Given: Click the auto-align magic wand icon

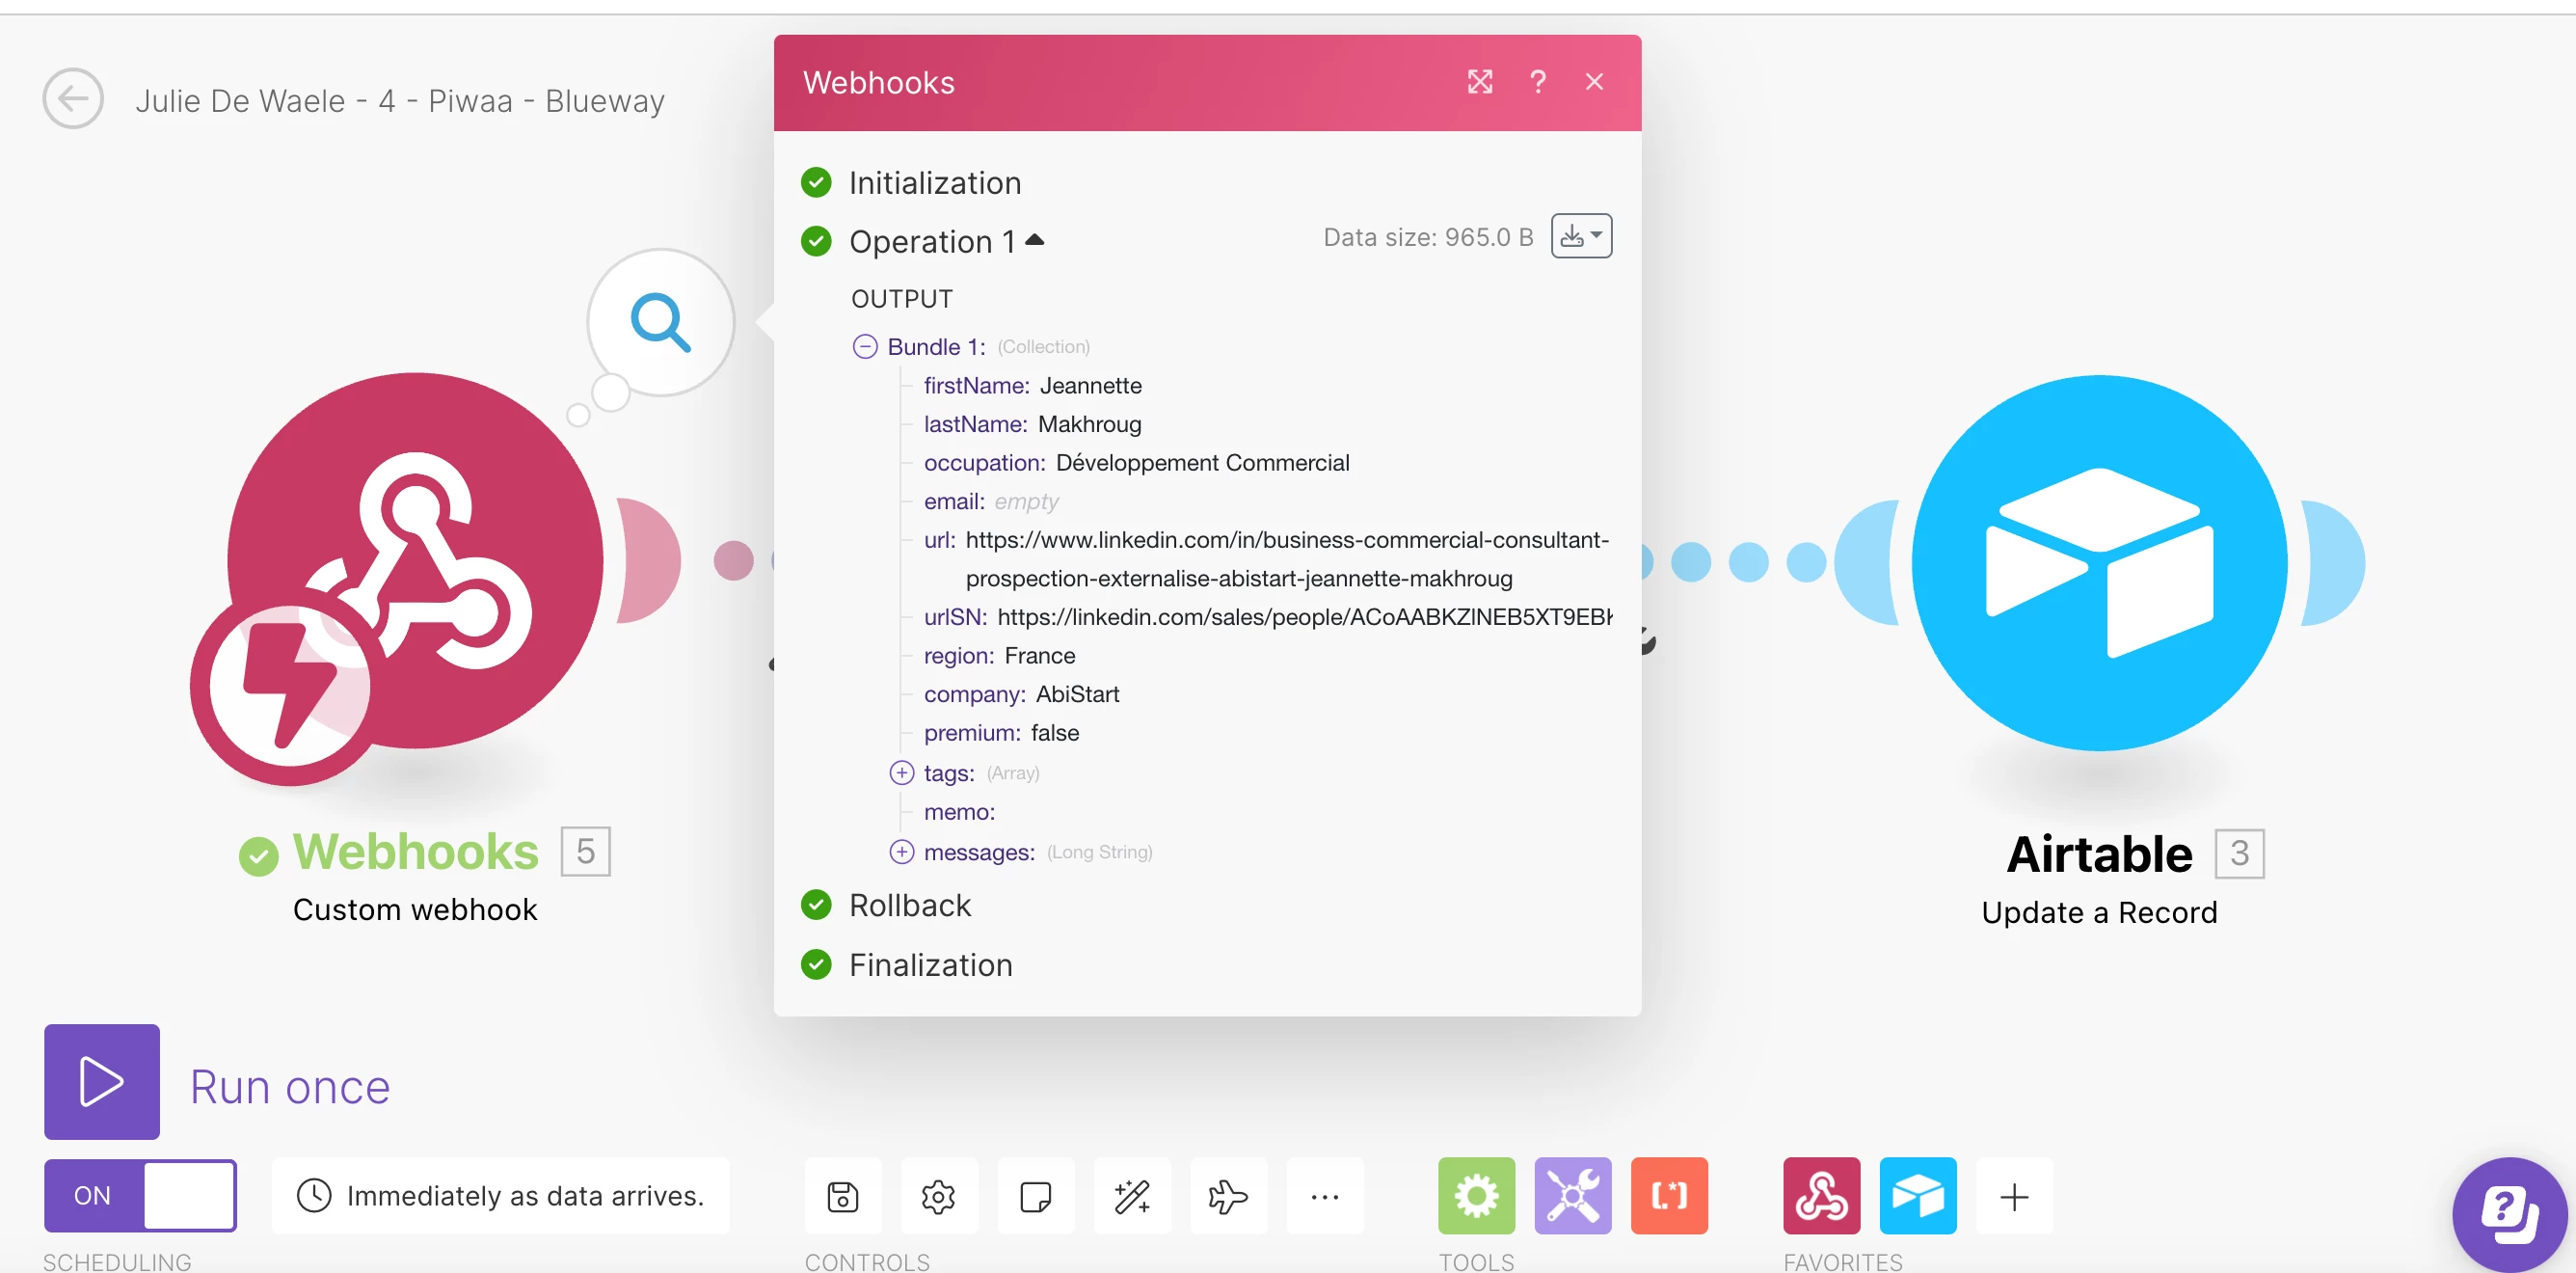Looking at the screenshot, I should coord(1132,1196).
